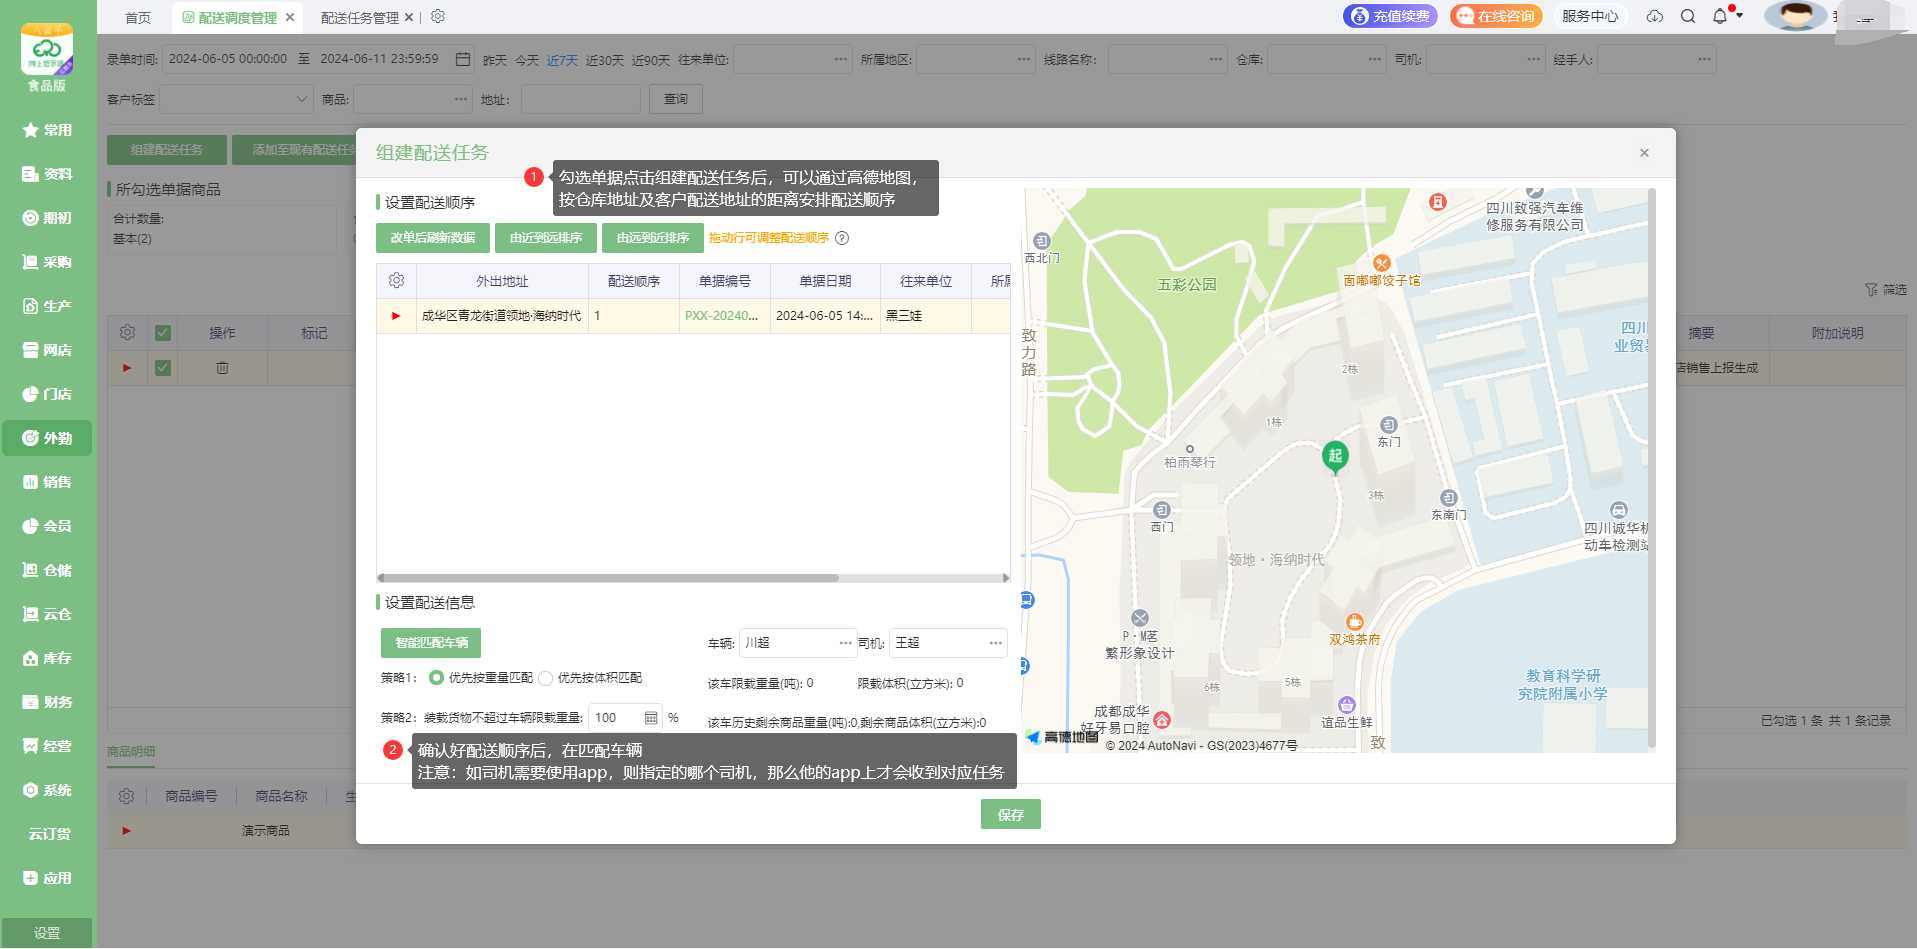Open the notification bell
The width and height of the screenshot is (1917, 949).
pyautogui.click(x=1720, y=16)
